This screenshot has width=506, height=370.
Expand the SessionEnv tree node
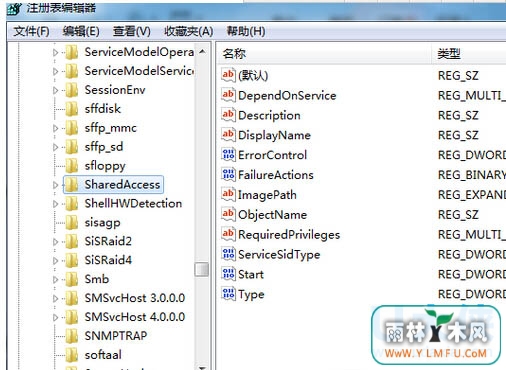pos(55,90)
